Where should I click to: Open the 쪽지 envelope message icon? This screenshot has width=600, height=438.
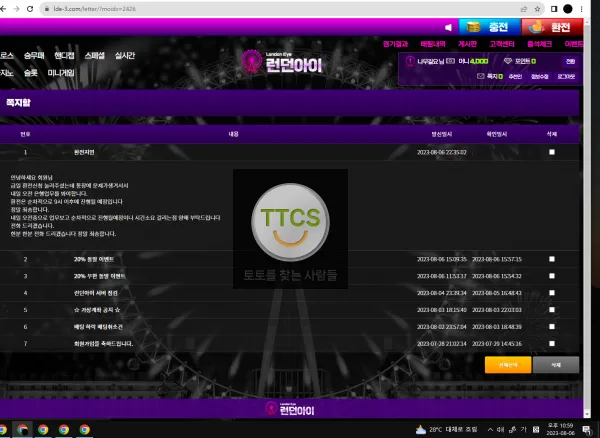point(481,76)
